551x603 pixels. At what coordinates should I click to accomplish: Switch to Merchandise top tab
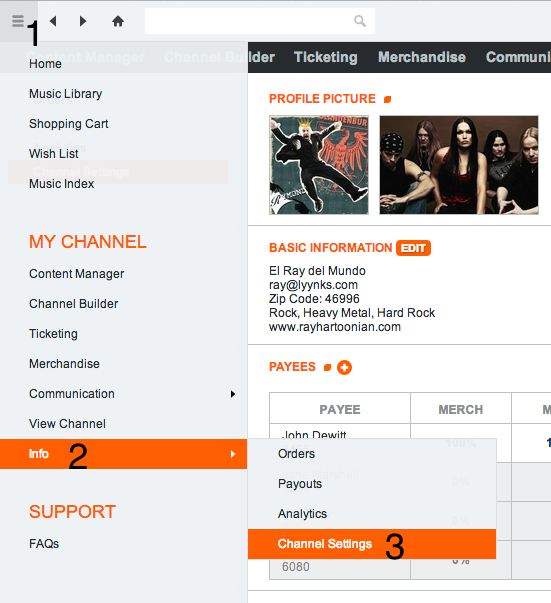(422, 57)
